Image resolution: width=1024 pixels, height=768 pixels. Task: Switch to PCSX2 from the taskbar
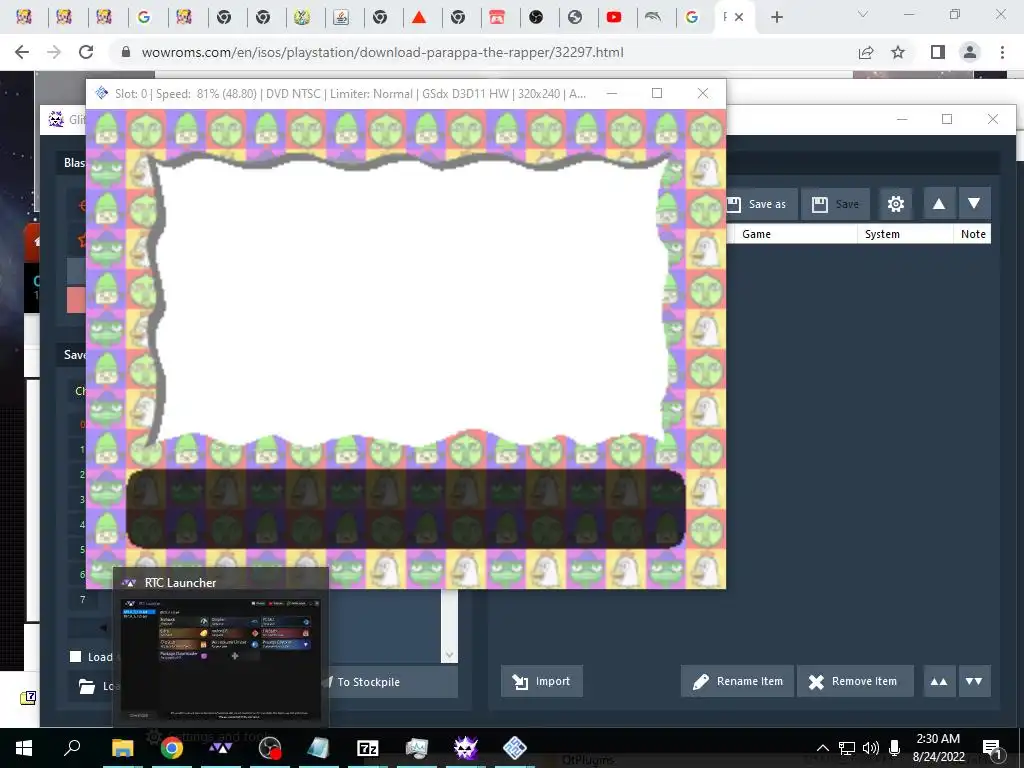(x=515, y=747)
